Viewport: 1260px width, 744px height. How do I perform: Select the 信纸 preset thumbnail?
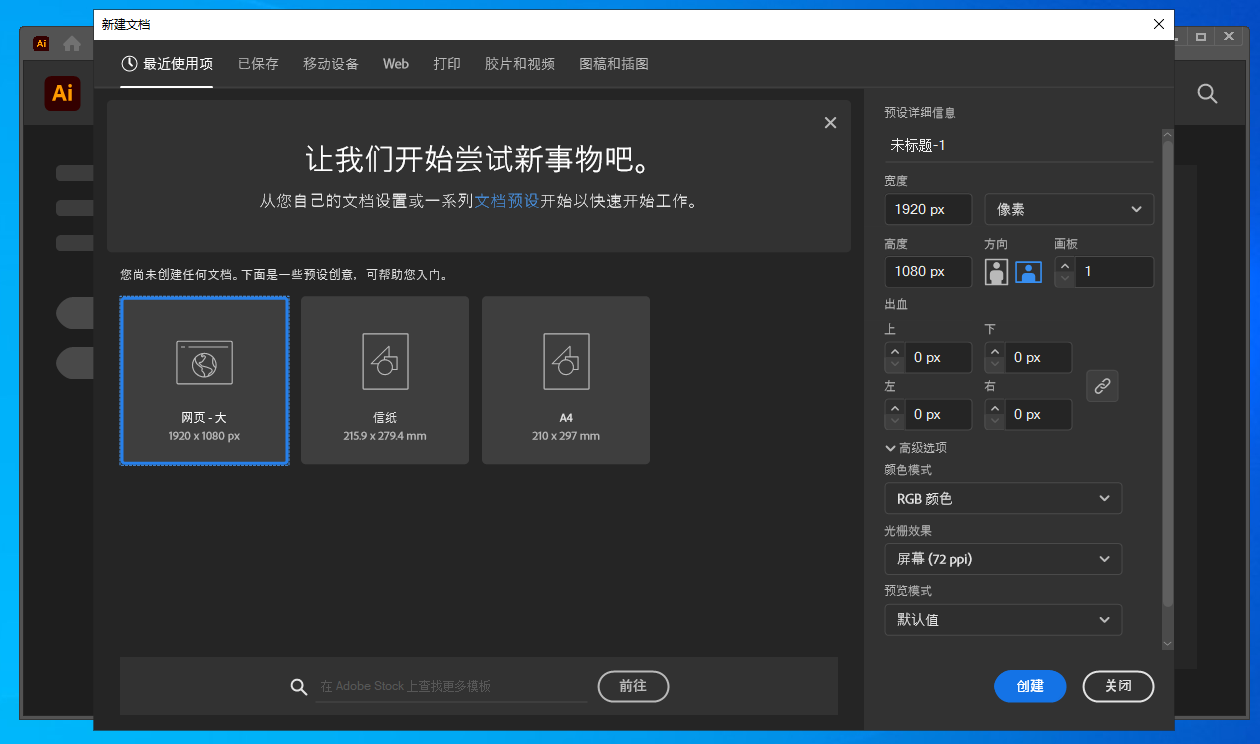[385, 380]
